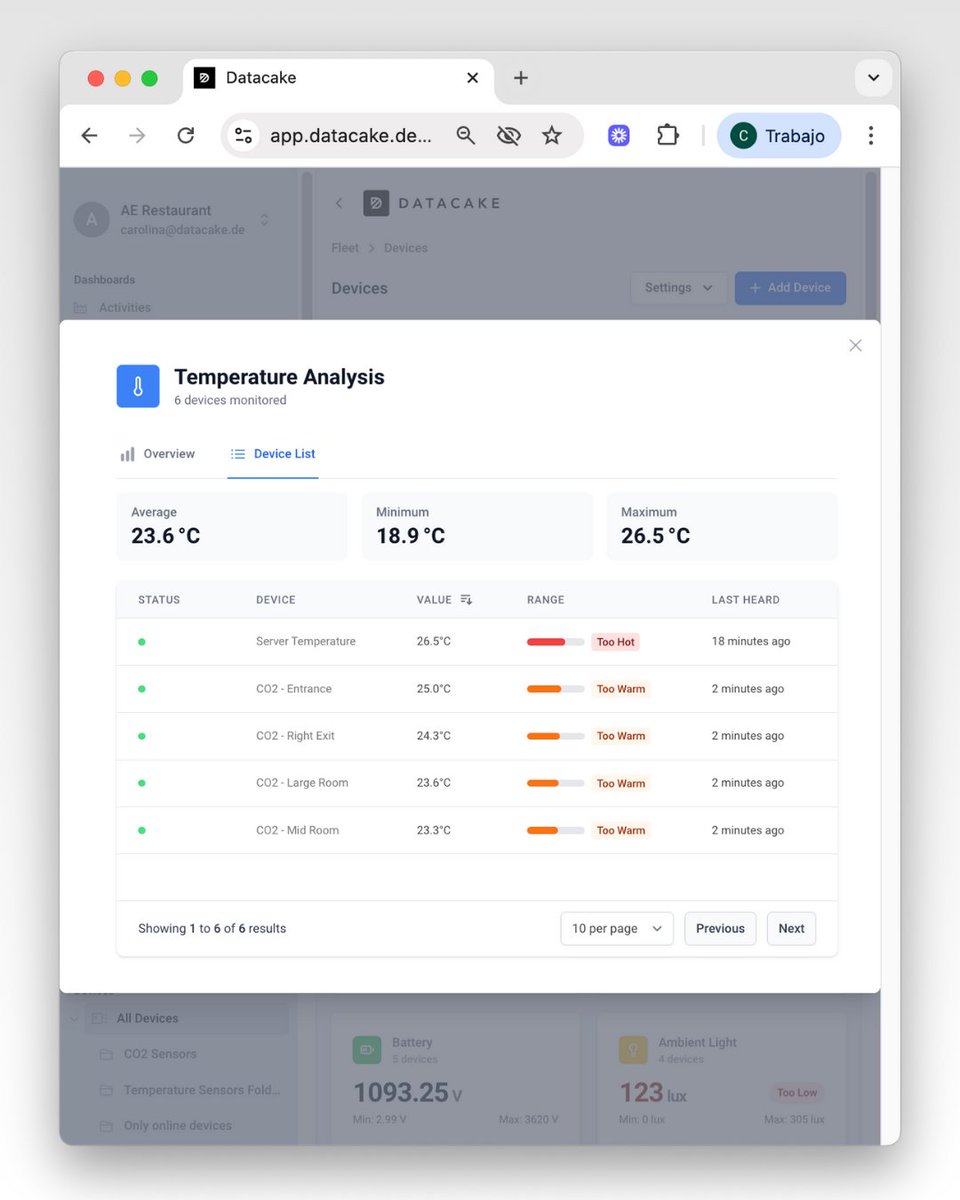
Task: Close the Datacake browser tab
Action: click(473, 78)
